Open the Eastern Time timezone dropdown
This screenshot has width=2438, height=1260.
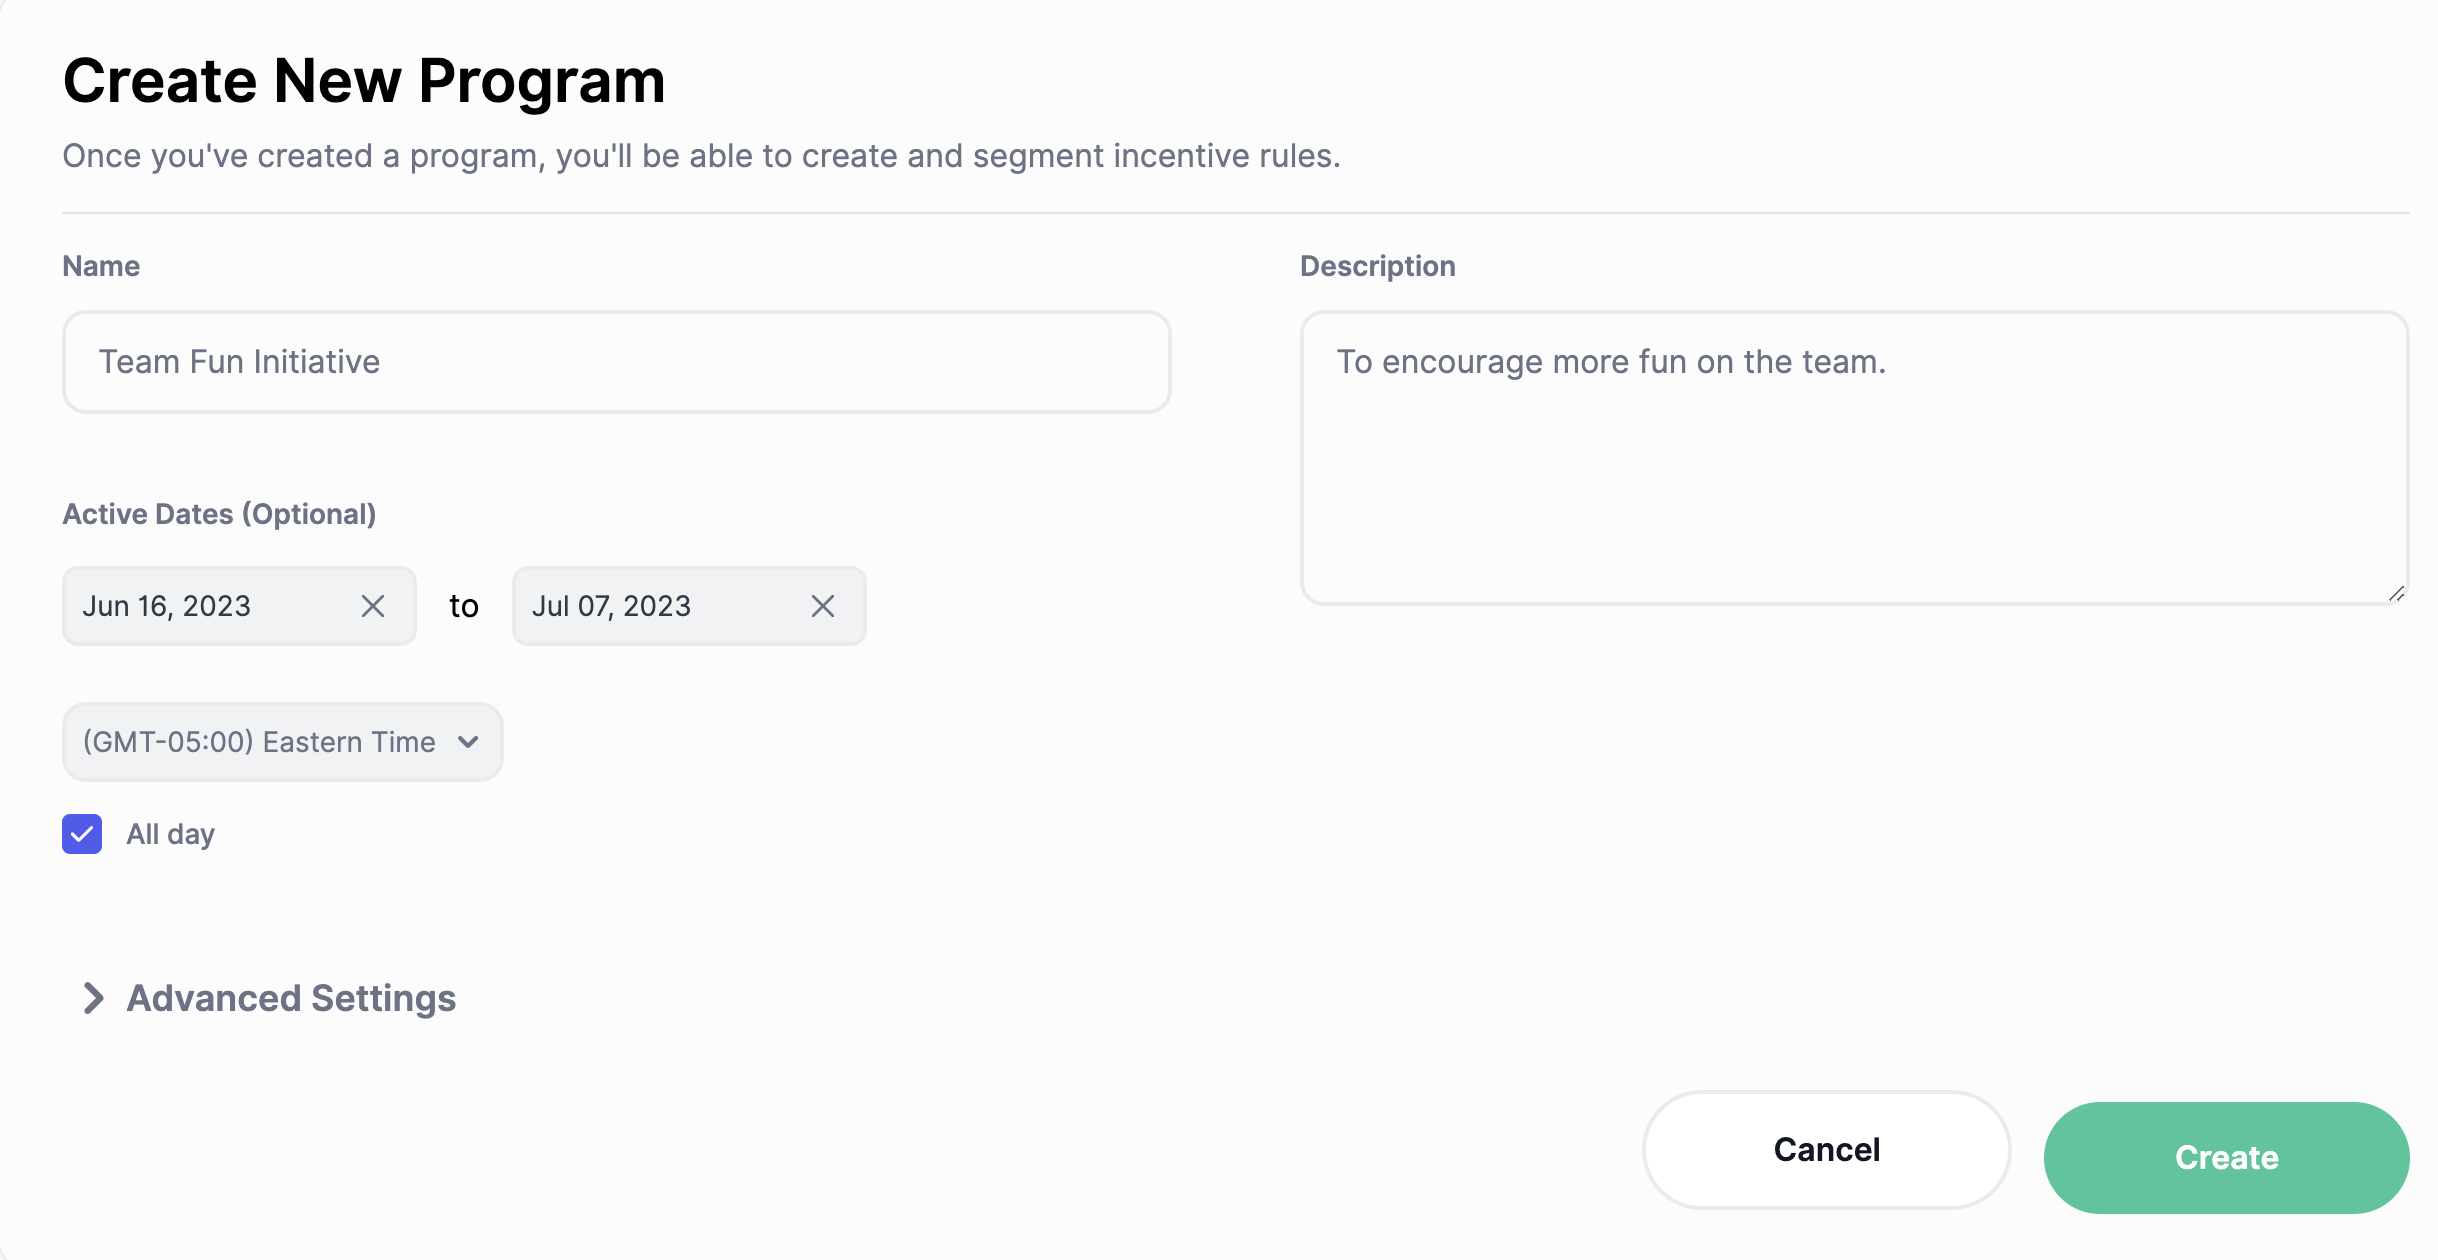point(260,742)
